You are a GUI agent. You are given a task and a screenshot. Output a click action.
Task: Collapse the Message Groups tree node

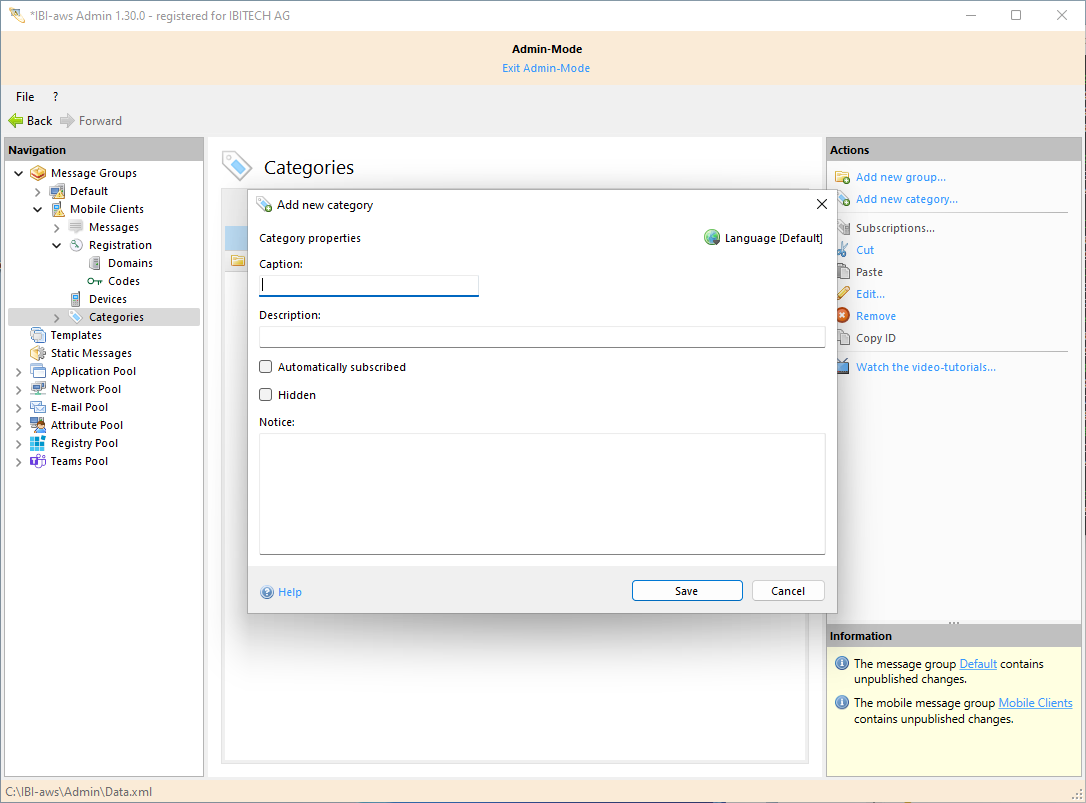click(x=19, y=174)
